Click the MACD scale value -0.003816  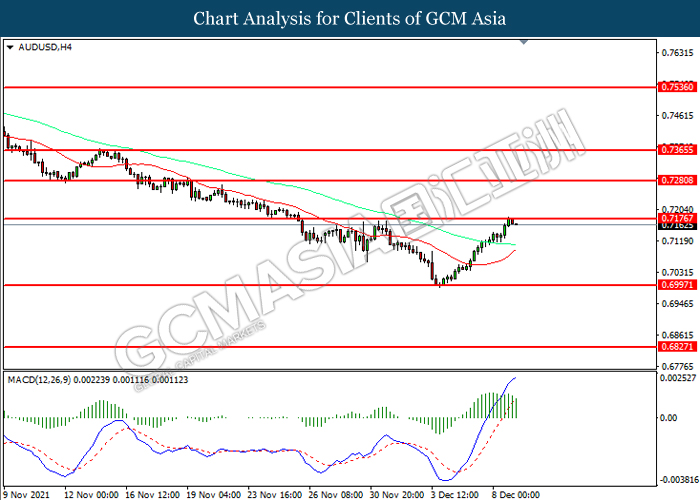click(x=678, y=480)
